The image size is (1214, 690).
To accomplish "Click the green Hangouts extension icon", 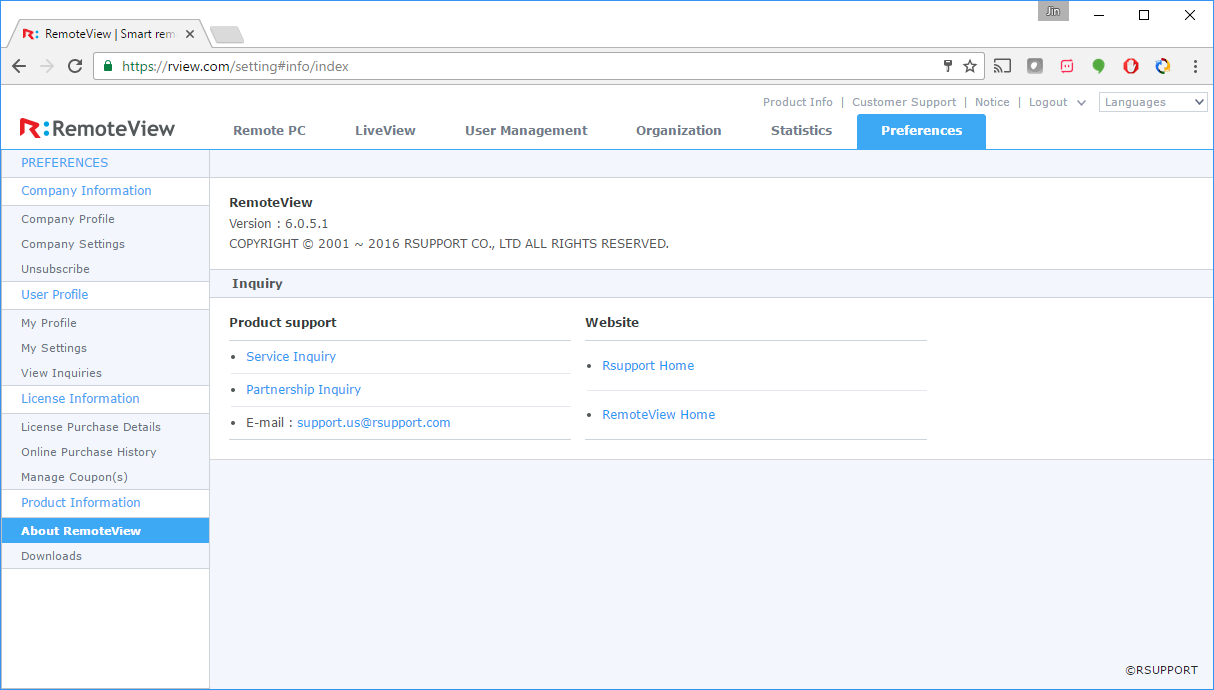I will 1098,66.
